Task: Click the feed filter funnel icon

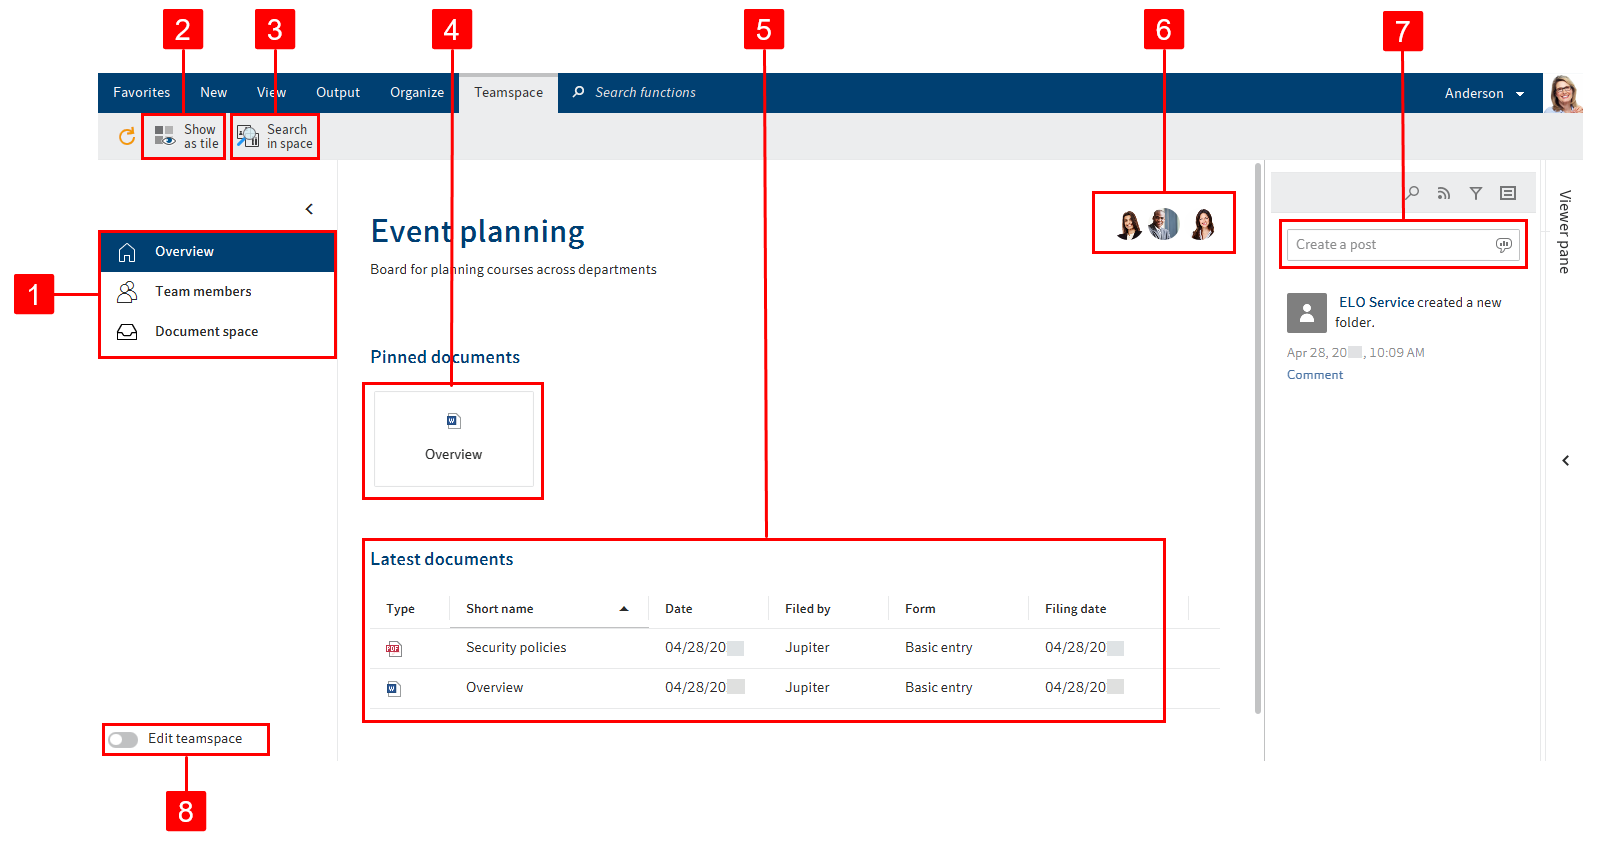Action: [x=1476, y=194]
